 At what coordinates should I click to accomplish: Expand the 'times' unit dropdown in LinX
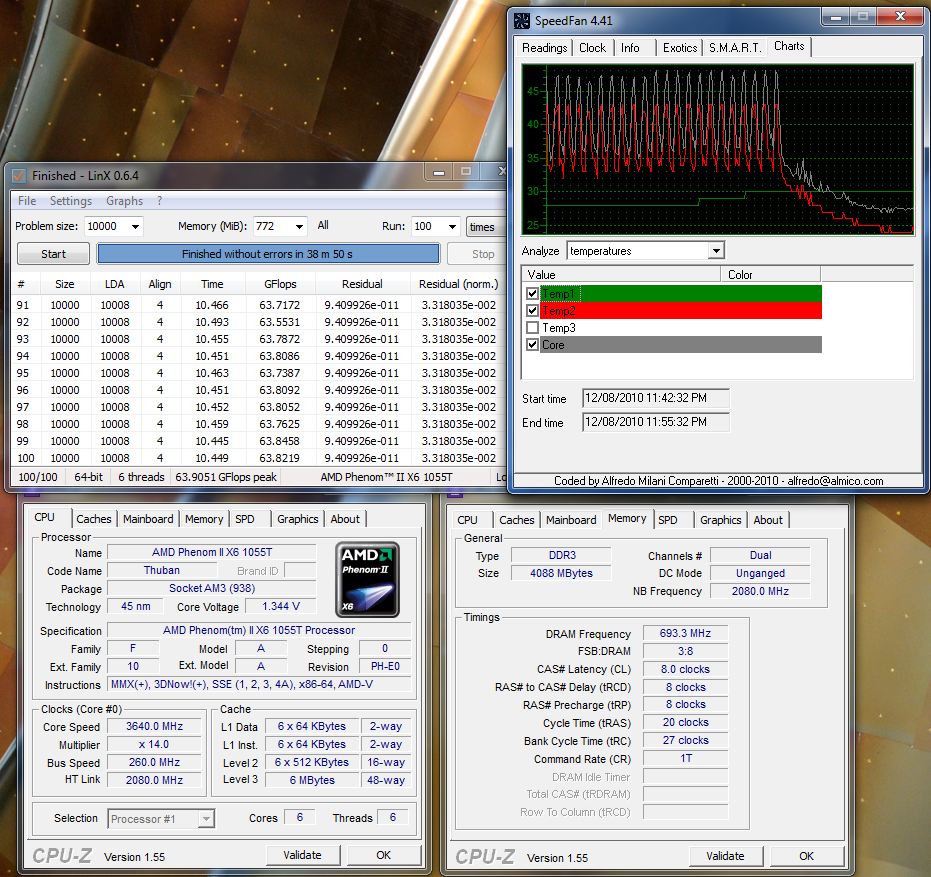[486, 227]
